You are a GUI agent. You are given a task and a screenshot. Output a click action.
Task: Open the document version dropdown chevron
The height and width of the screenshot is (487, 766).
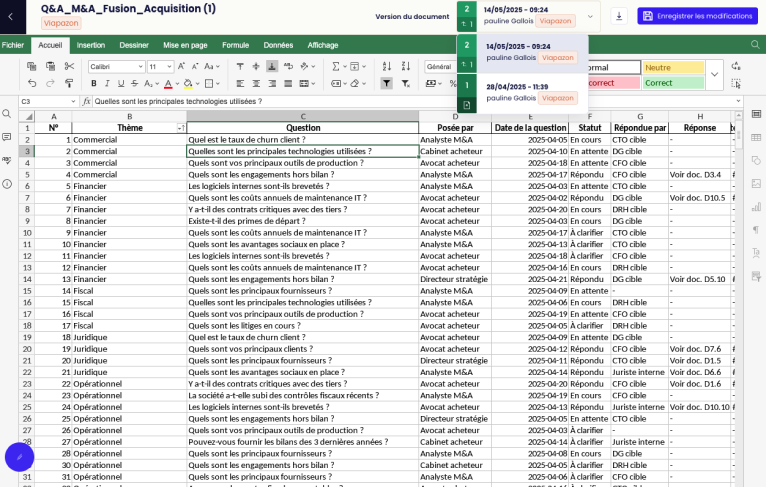[590, 16]
